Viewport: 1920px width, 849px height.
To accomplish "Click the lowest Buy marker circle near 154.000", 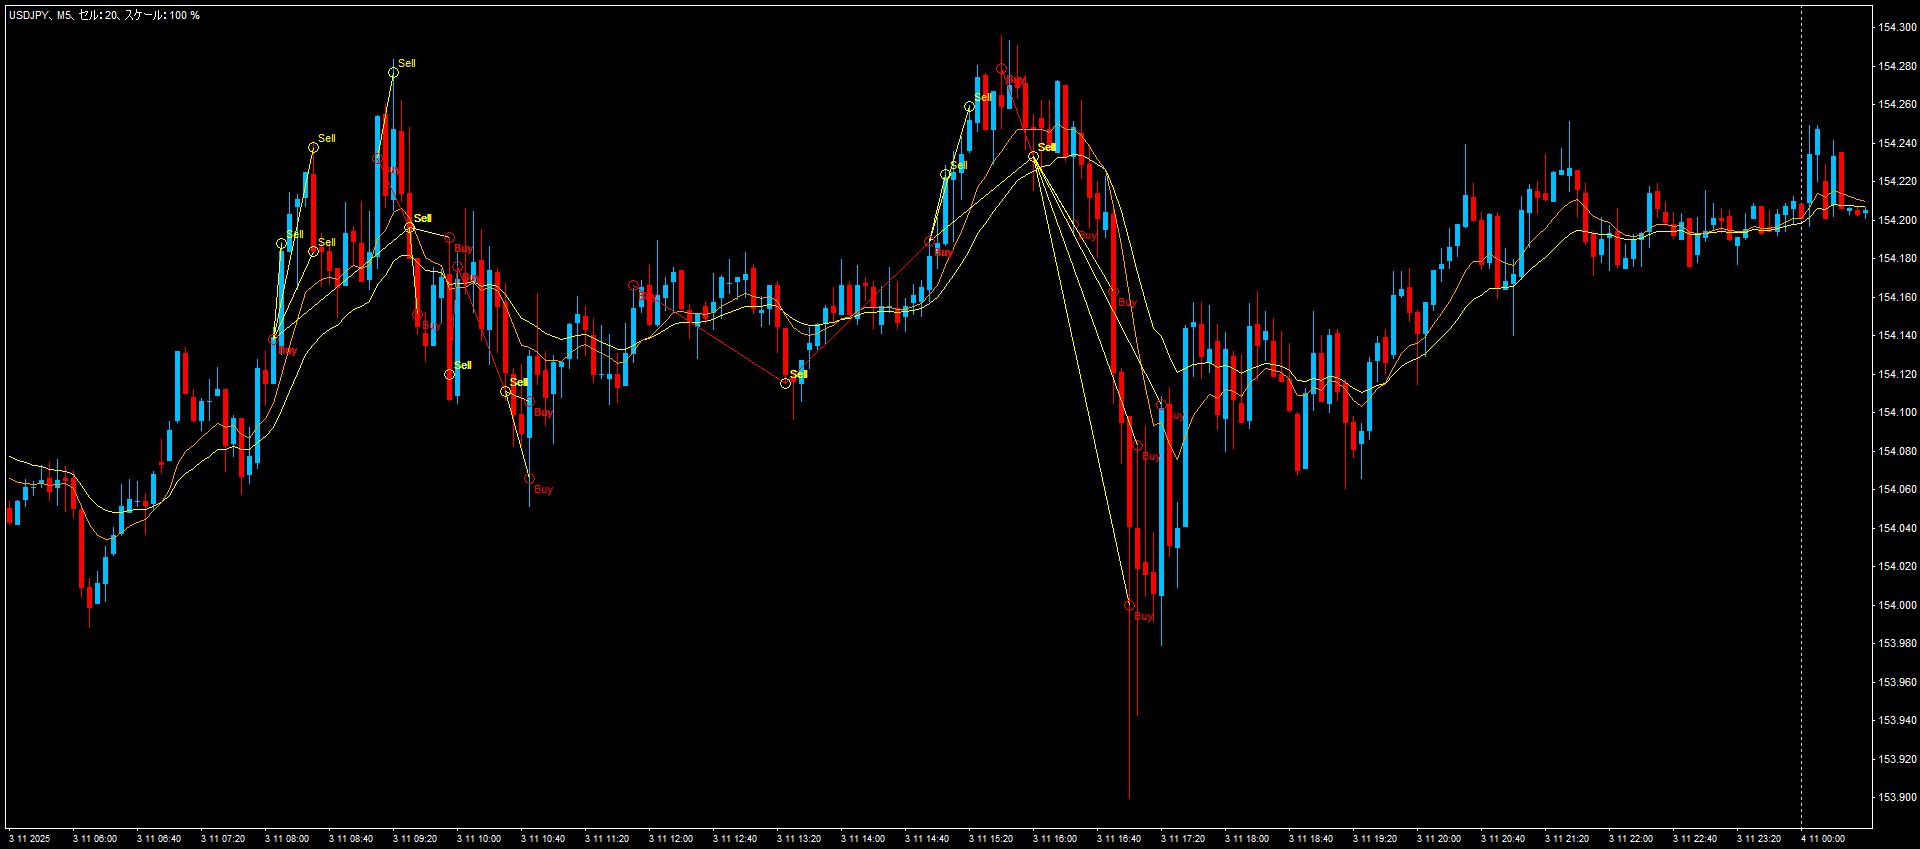I will [1129, 605].
